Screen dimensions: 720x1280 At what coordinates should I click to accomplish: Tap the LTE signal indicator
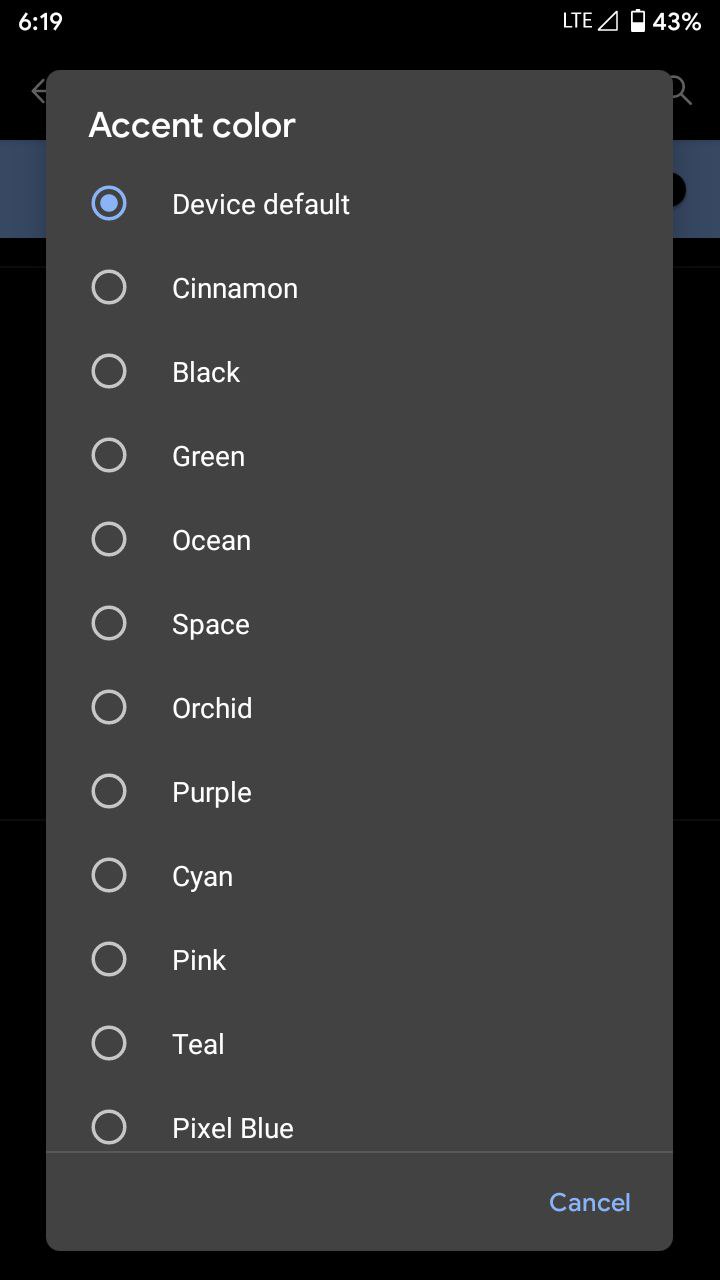(x=590, y=21)
